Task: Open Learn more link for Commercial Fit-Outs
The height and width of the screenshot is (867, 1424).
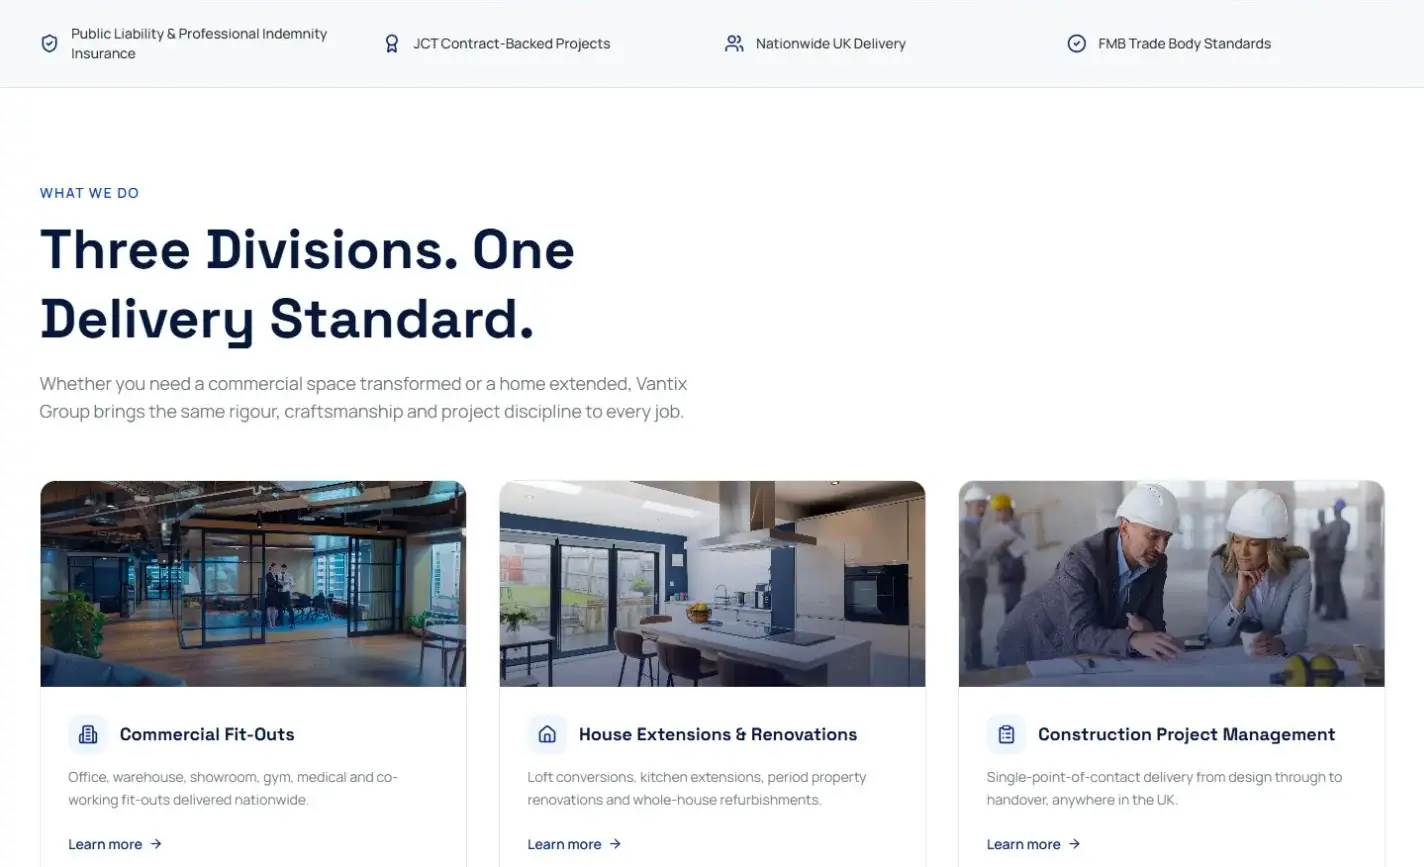Action: pos(115,844)
